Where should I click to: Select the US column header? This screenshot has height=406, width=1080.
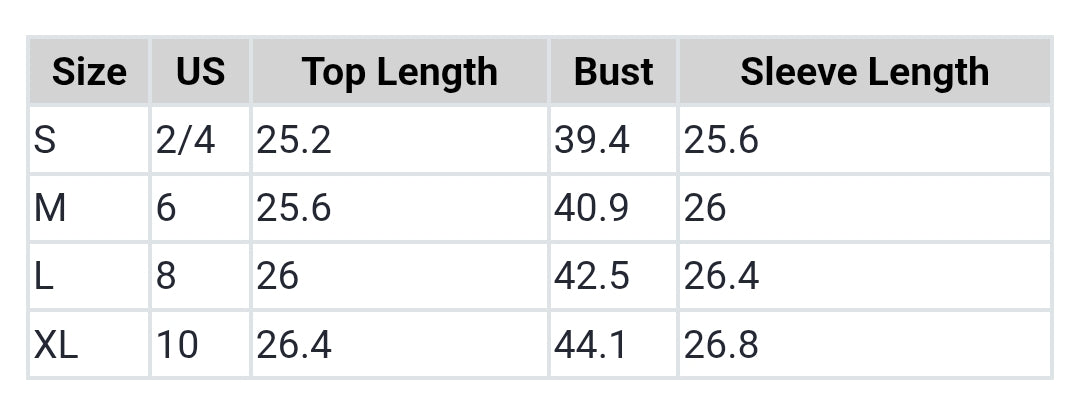click(200, 72)
